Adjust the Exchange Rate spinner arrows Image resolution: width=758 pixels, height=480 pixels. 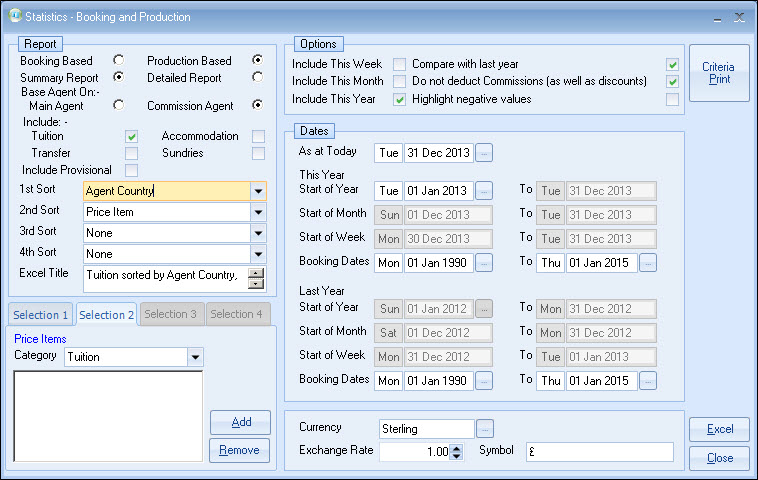tap(457, 452)
